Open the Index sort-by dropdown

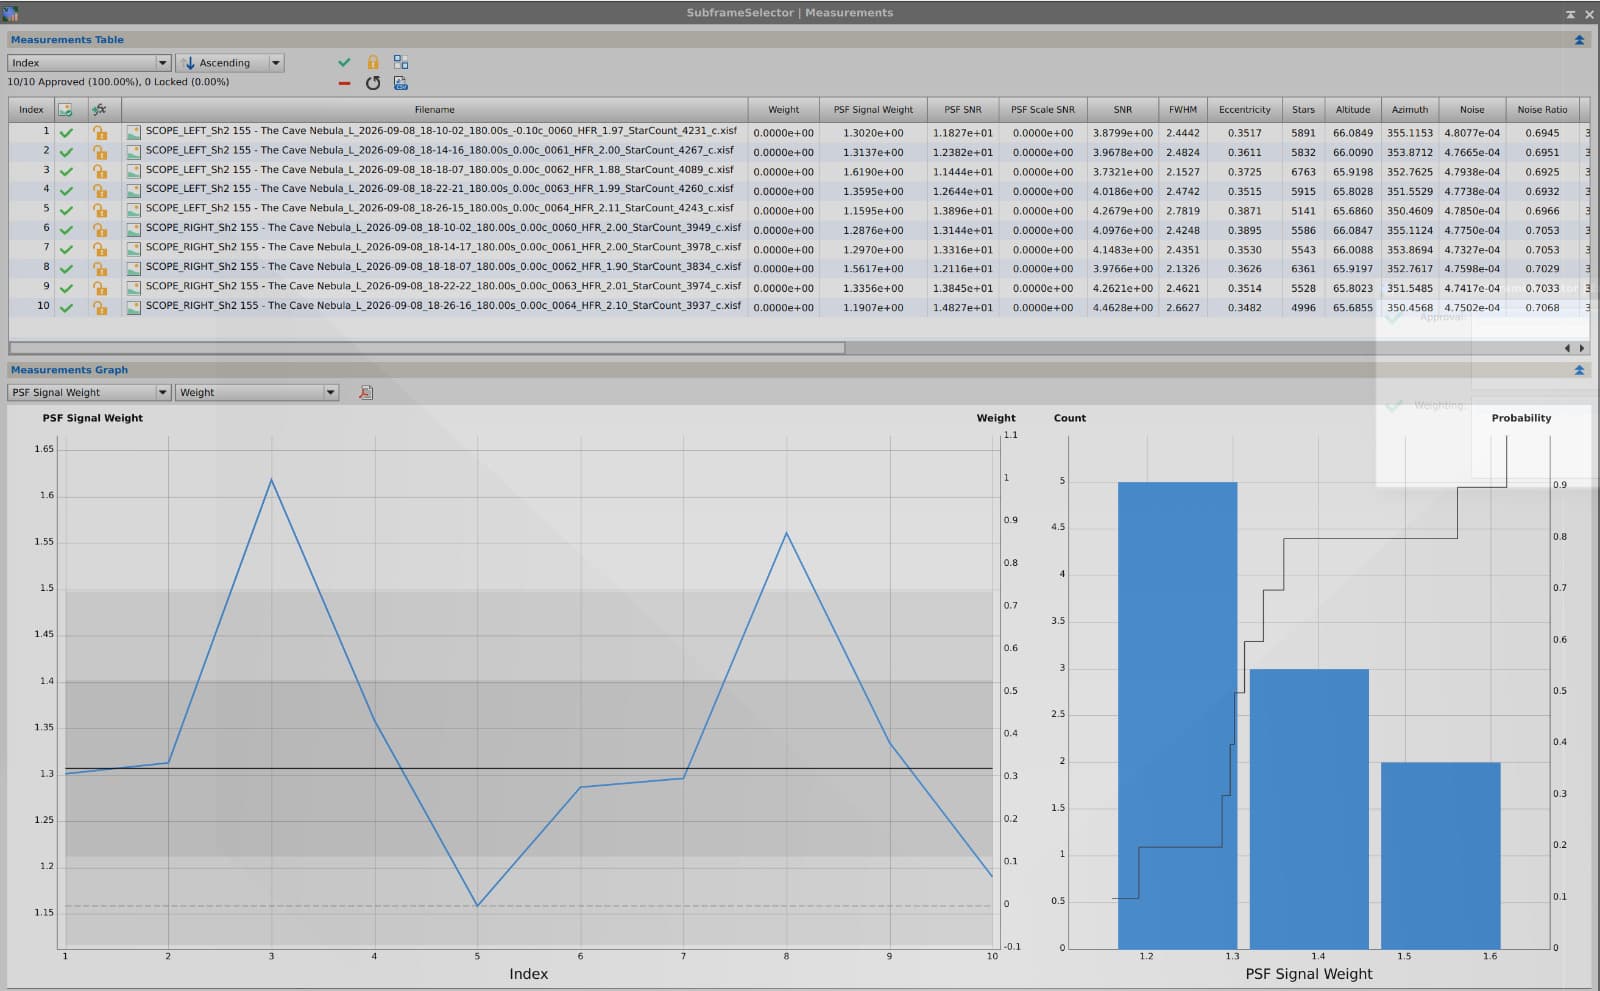tap(89, 63)
